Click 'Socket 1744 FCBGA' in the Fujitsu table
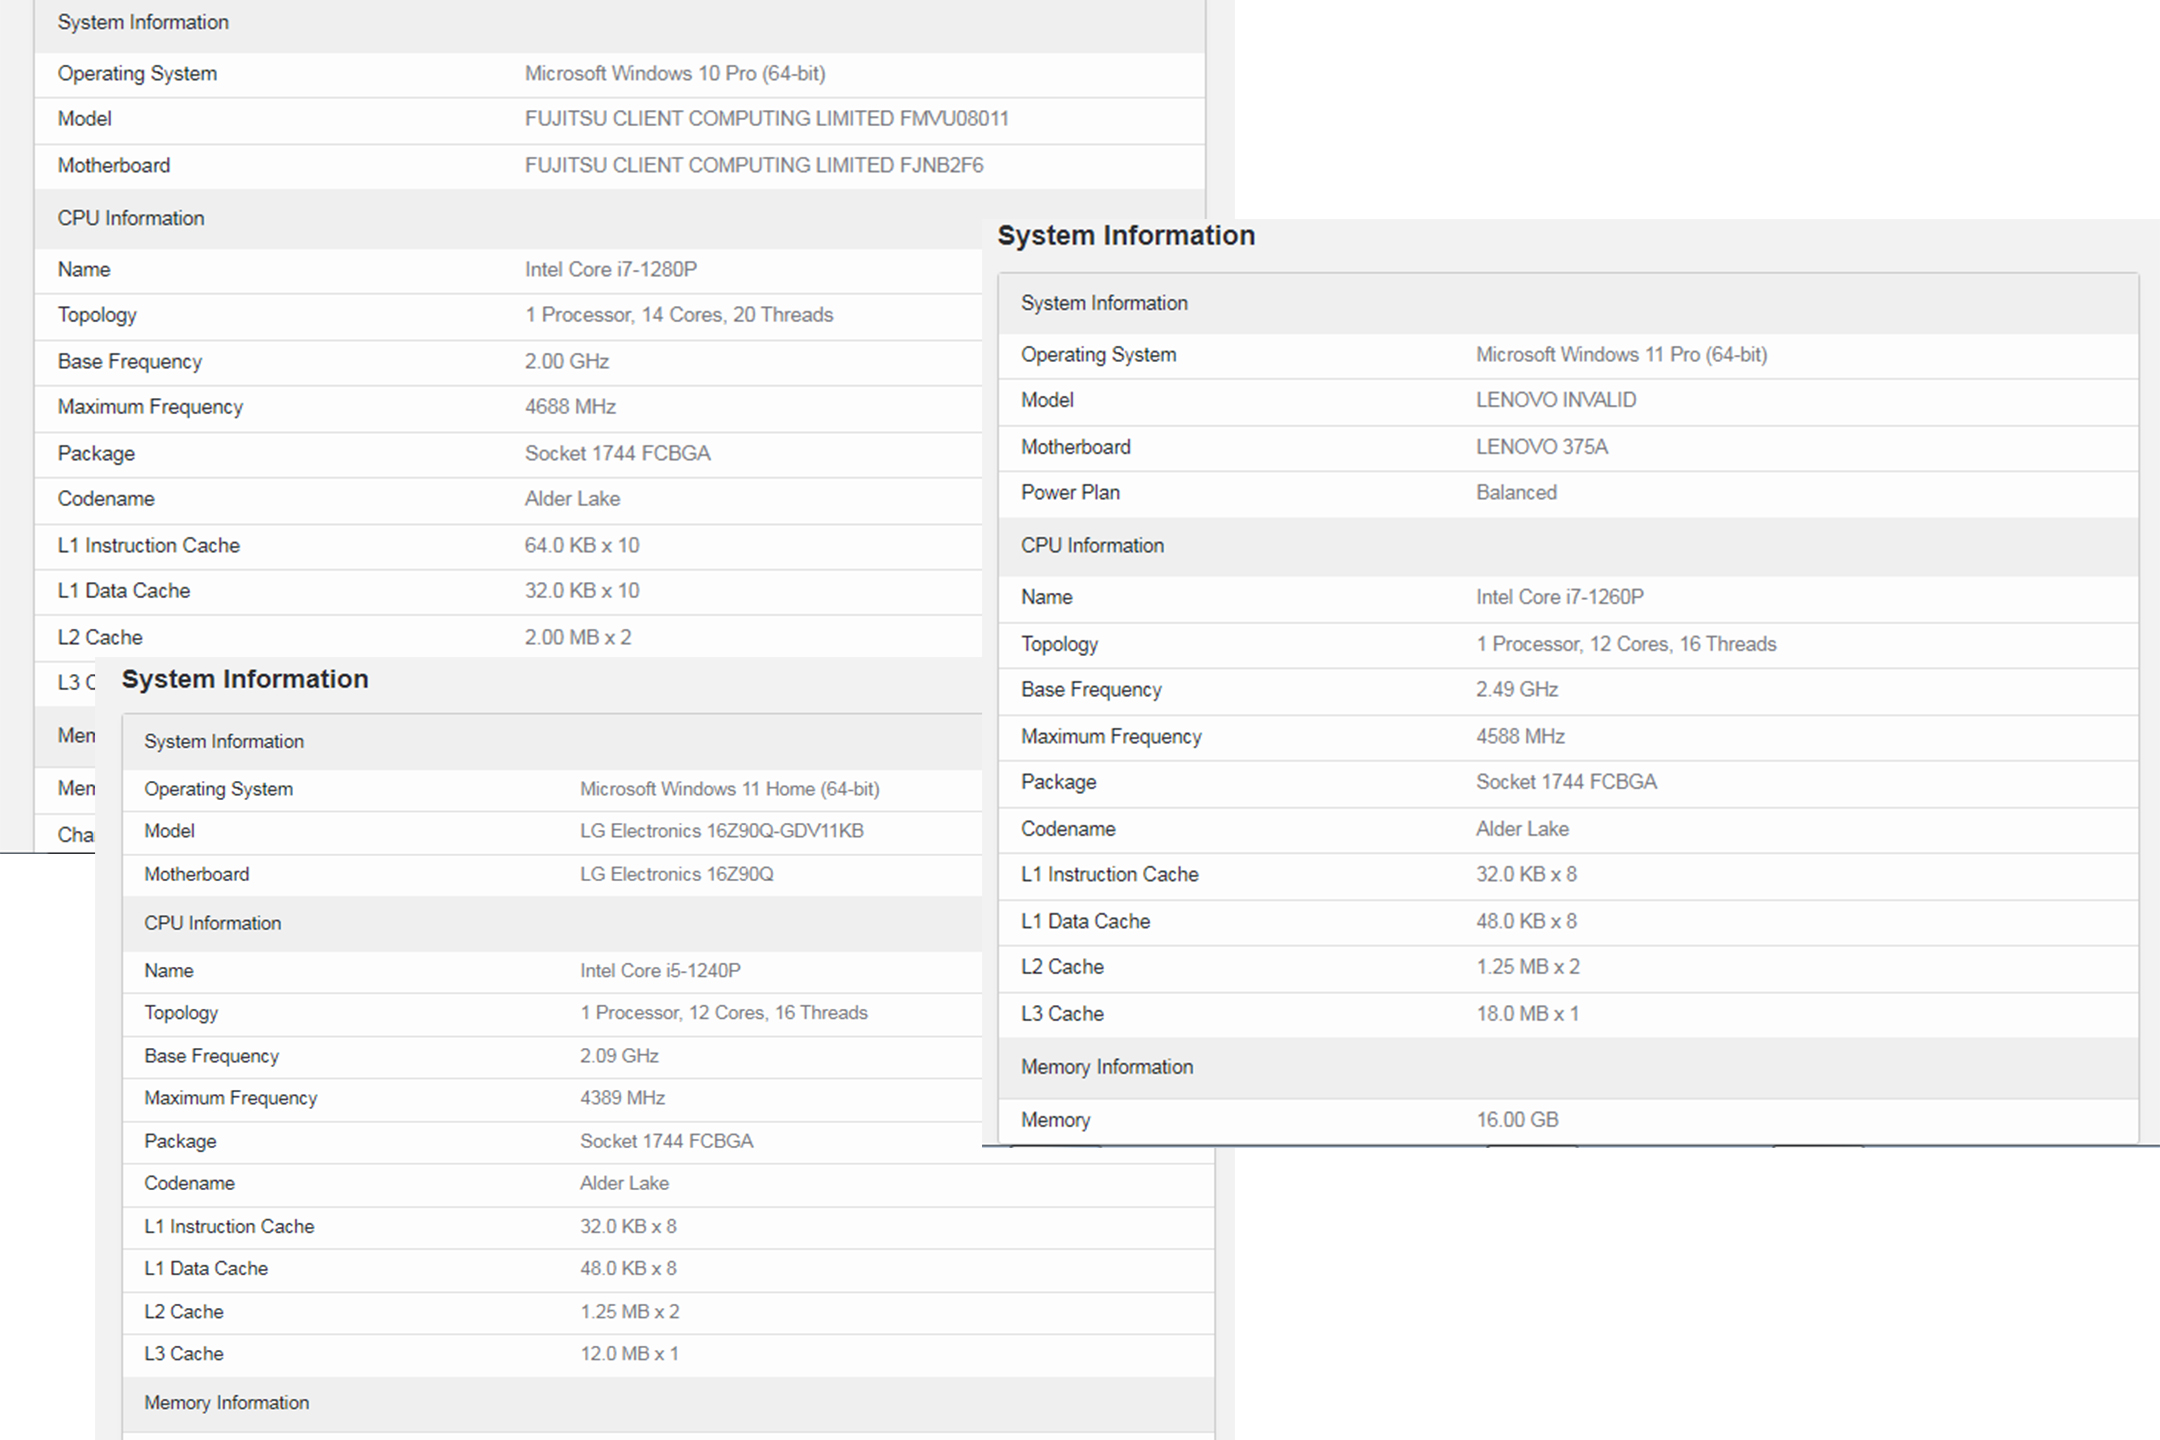 (618, 454)
